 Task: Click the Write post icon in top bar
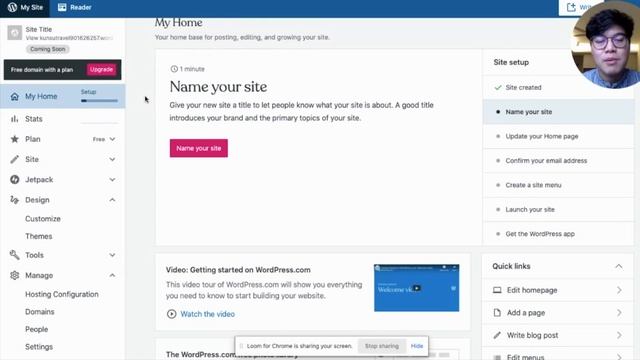point(571,7)
